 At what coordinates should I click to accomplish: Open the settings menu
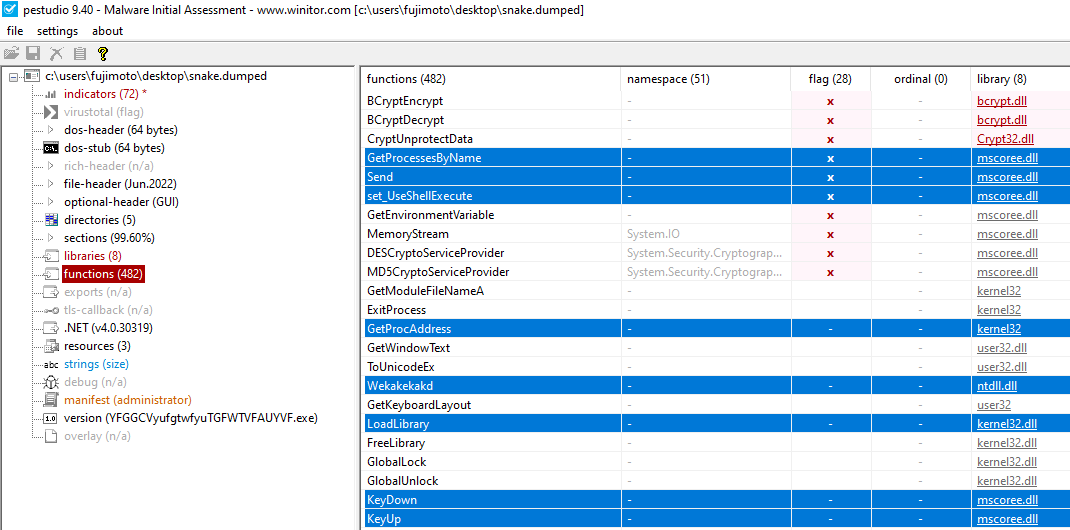point(57,31)
